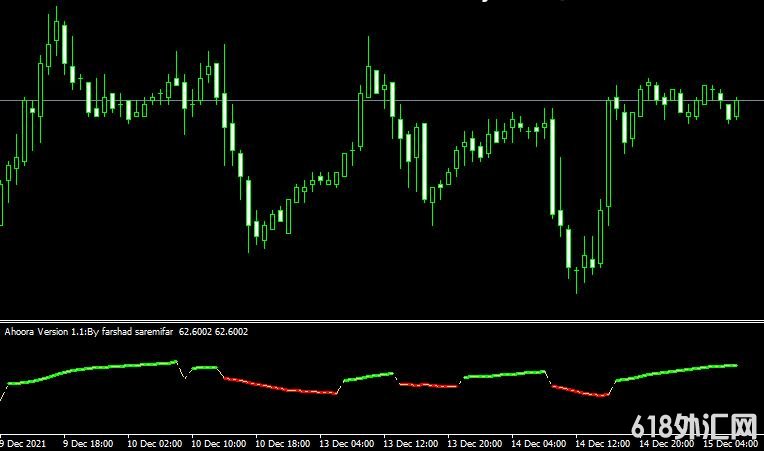The image size is (764, 451).
Task: Click the Ahoora Version 1.1 indicator label
Action: tap(90, 331)
